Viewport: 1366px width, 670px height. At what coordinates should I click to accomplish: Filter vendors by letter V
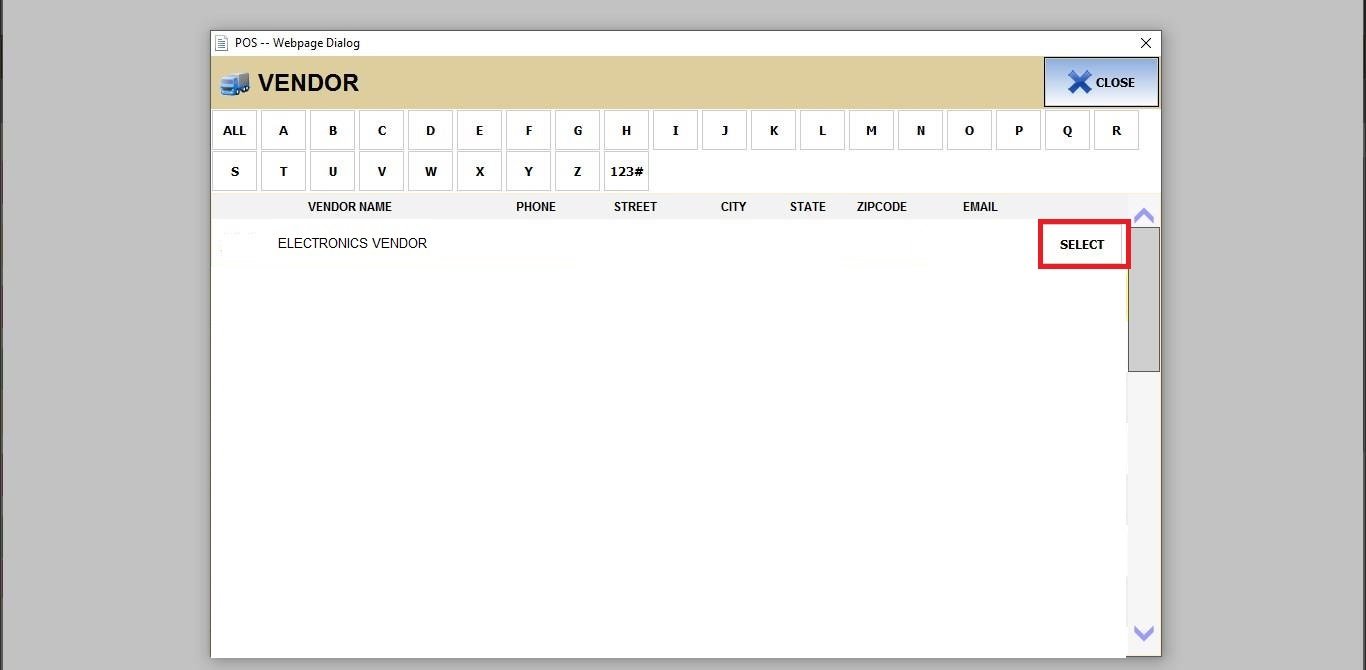click(x=381, y=172)
